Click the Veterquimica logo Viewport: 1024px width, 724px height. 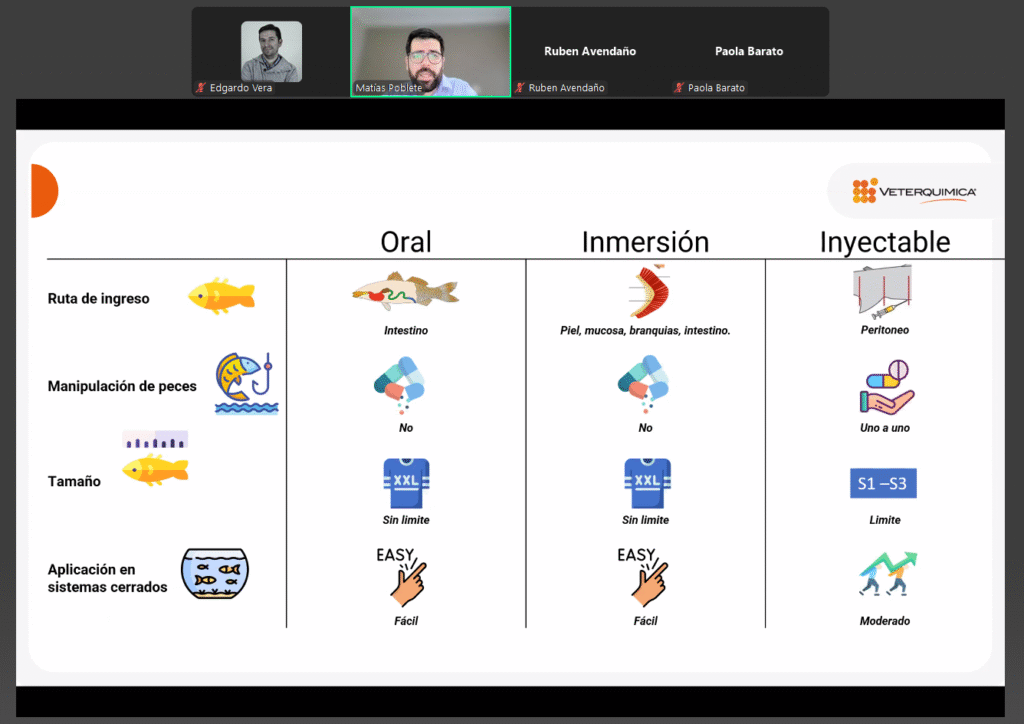(914, 191)
